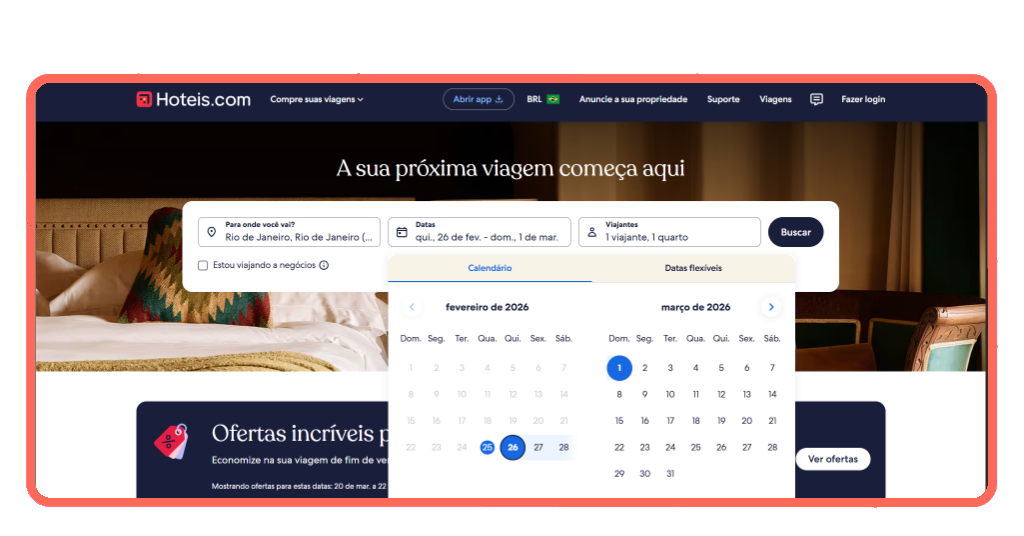This screenshot has height=536, width=1024.
Task: Click Fazer login
Action: (863, 99)
